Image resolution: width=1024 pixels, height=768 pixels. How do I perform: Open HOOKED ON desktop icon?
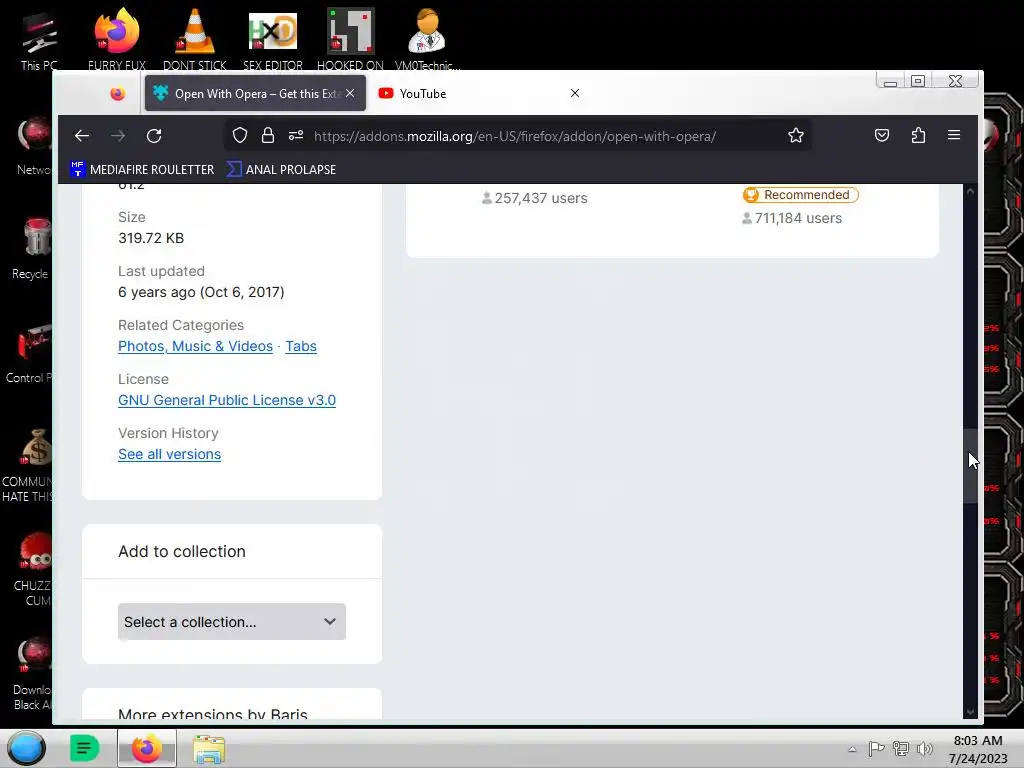pos(350,39)
